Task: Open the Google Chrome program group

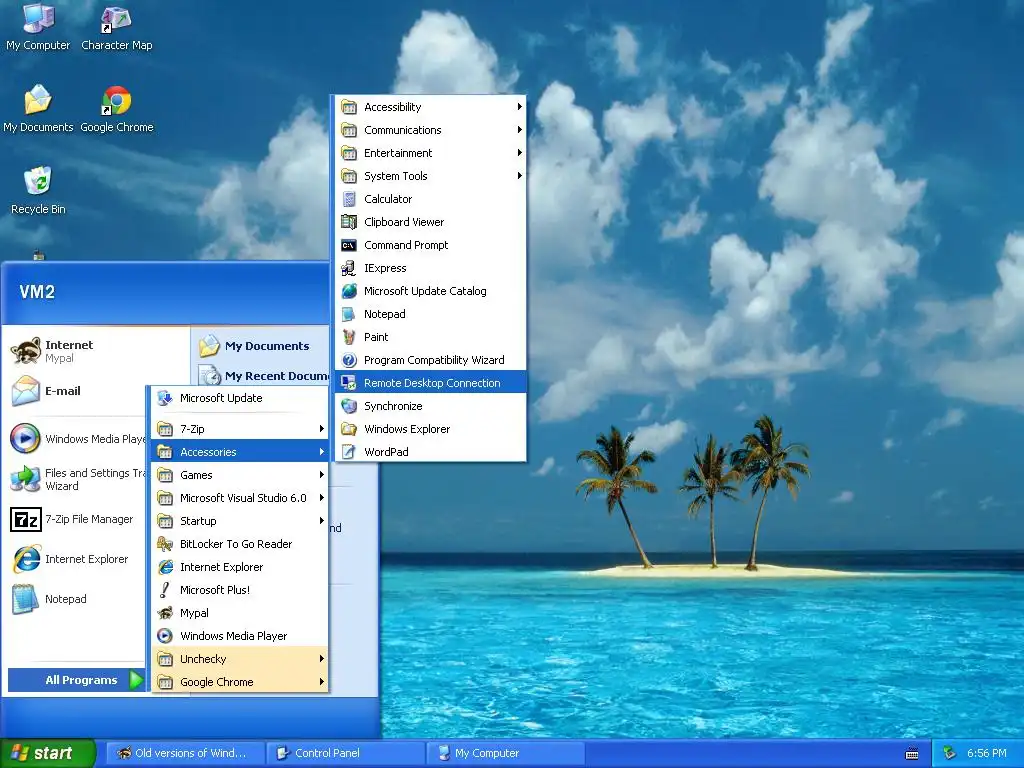Action: 240,682
